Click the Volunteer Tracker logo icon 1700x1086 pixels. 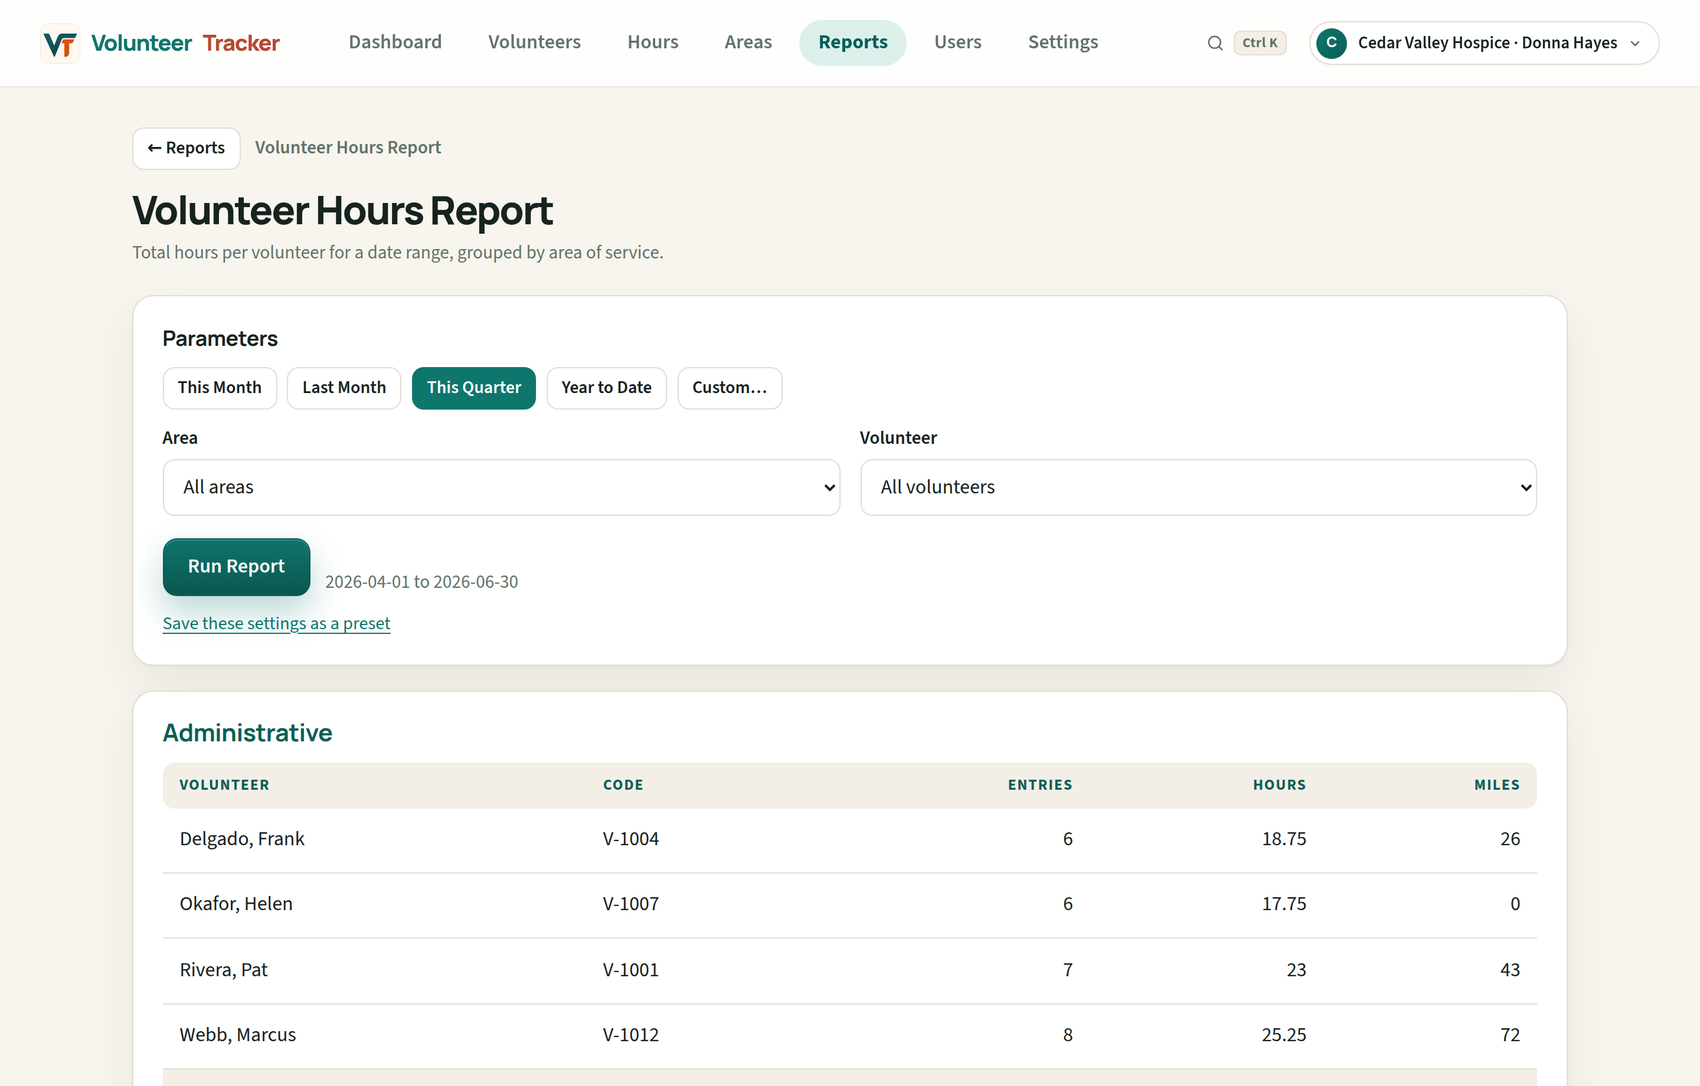[x=60, y=43]
